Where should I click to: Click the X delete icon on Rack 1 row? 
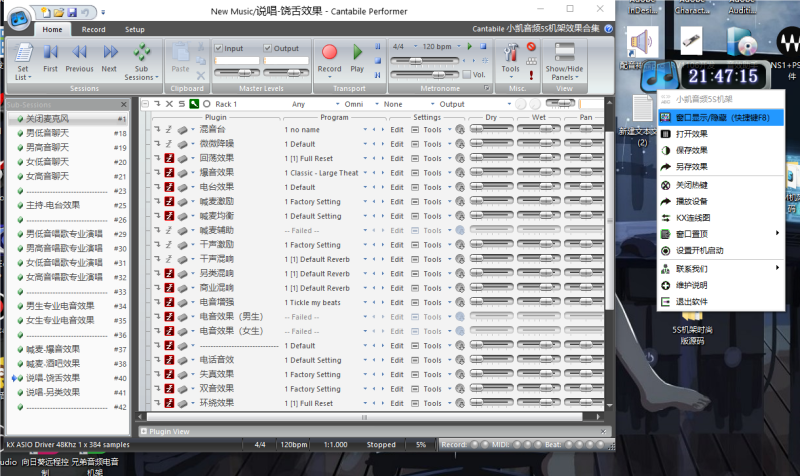169,104
